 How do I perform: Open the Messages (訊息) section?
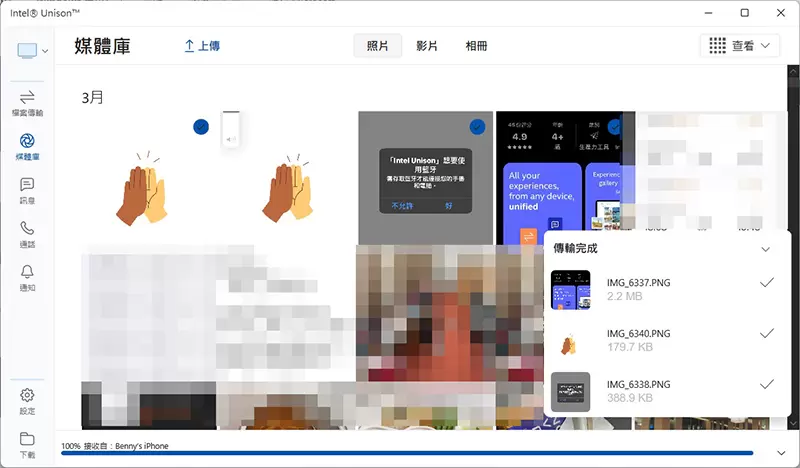click(27, 191)
